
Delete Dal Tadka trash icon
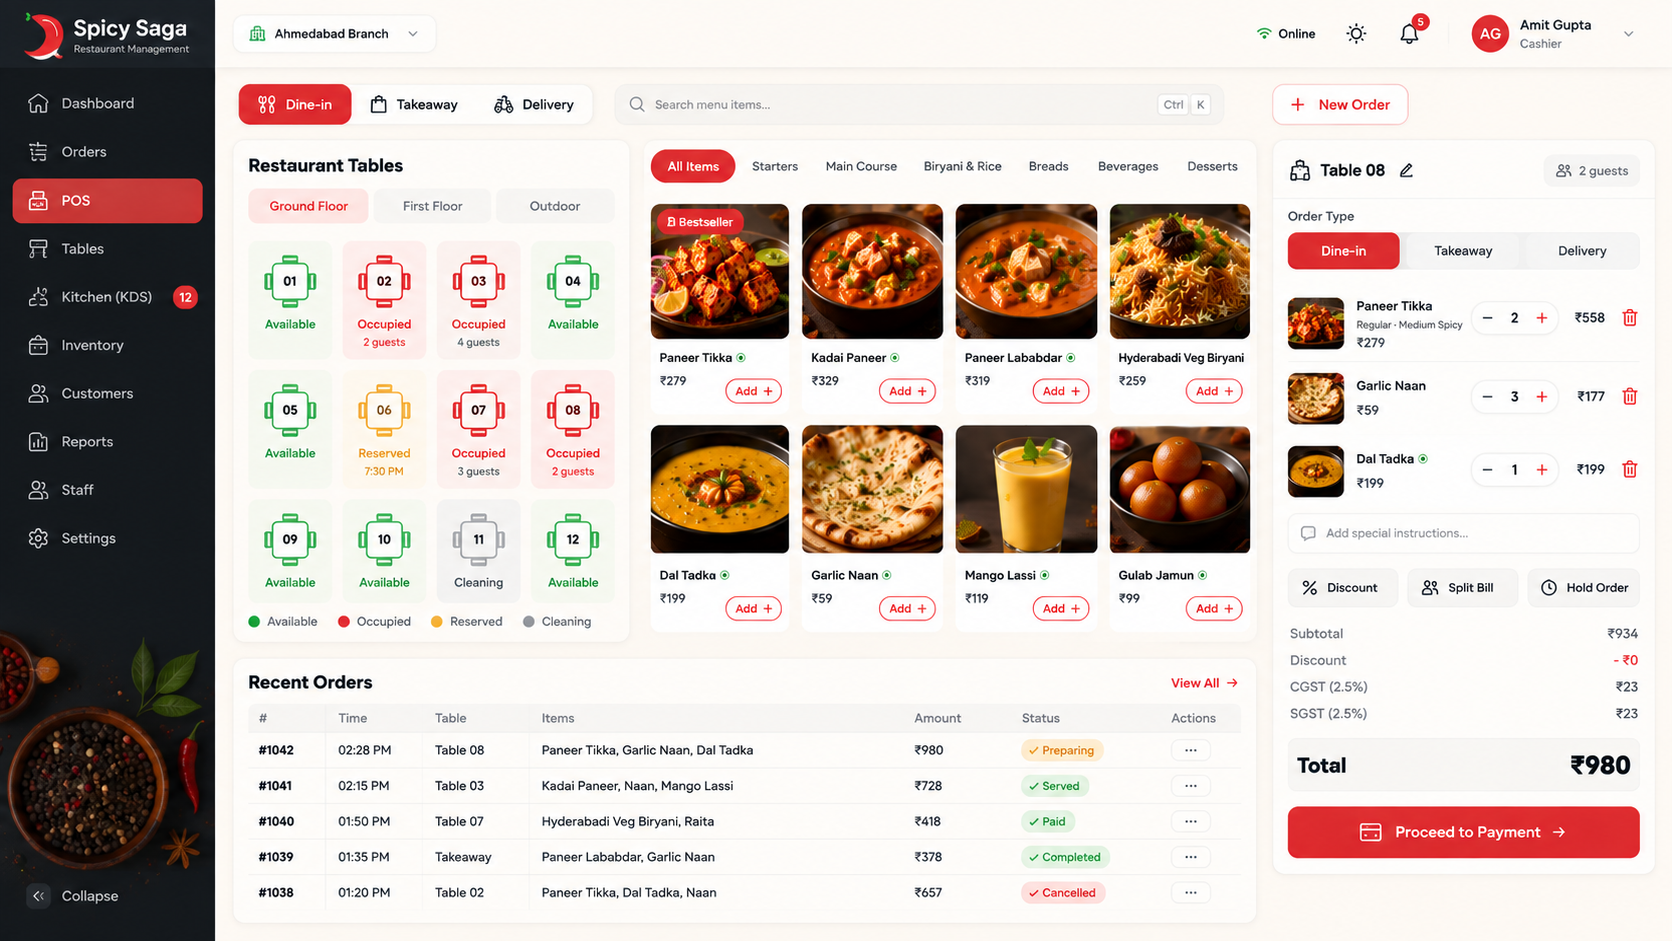(1629, 469)
